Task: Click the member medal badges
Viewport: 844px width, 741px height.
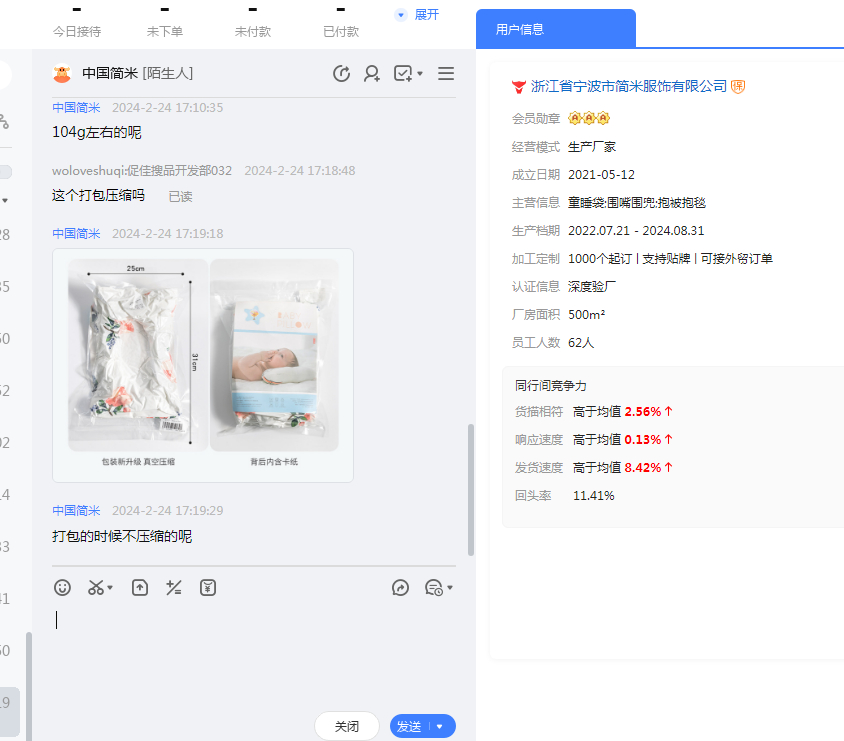Action: click(589, 118)
